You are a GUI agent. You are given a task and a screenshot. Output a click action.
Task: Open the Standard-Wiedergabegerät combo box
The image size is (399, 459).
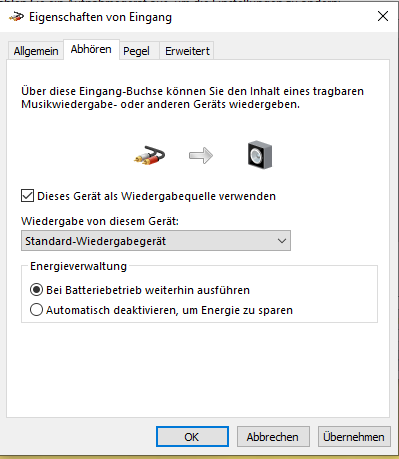tap(156, 241)
